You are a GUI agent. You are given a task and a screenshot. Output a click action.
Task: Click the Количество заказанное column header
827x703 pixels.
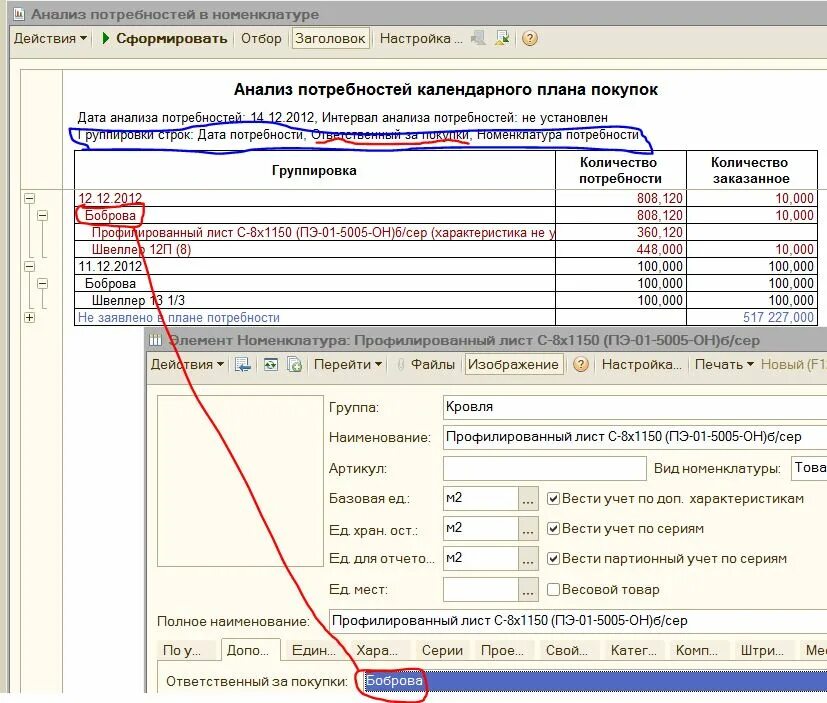752,170
